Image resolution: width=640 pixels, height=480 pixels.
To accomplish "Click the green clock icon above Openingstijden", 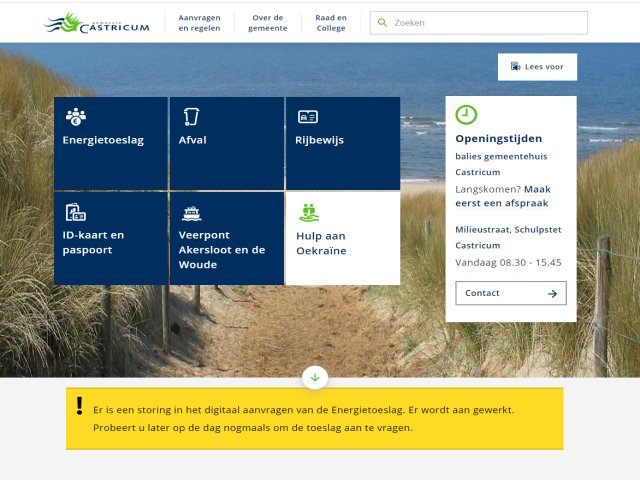I will (466, 115).
